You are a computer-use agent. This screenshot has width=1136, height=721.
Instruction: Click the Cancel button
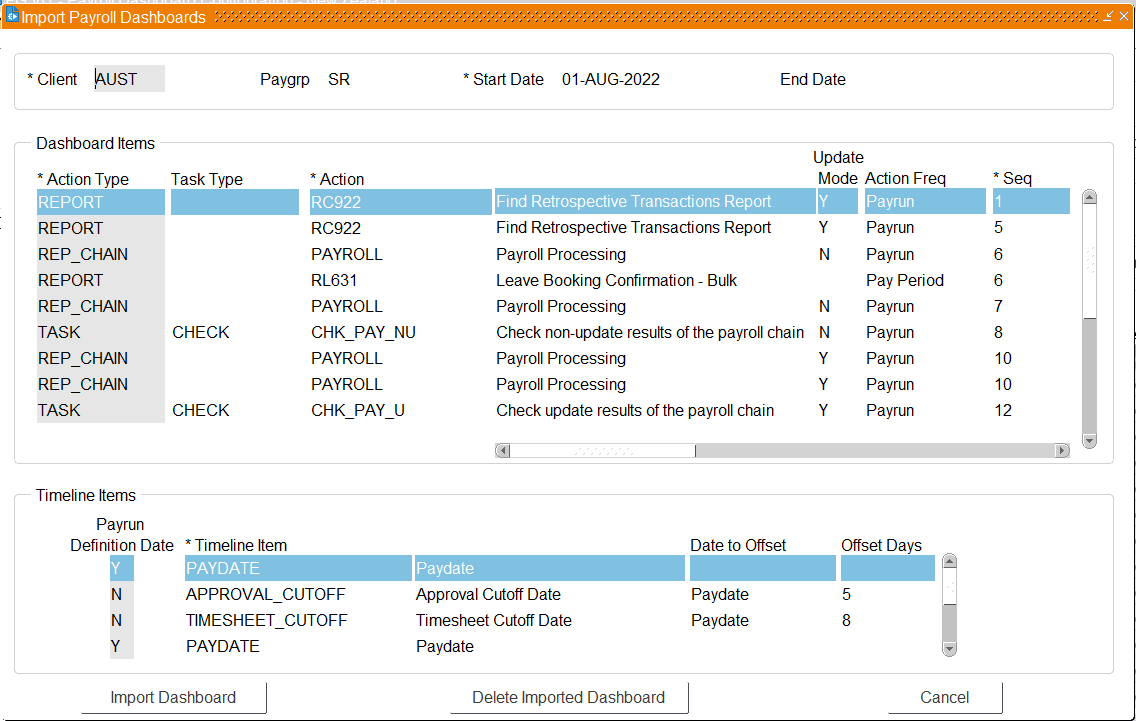click(944, 698)
